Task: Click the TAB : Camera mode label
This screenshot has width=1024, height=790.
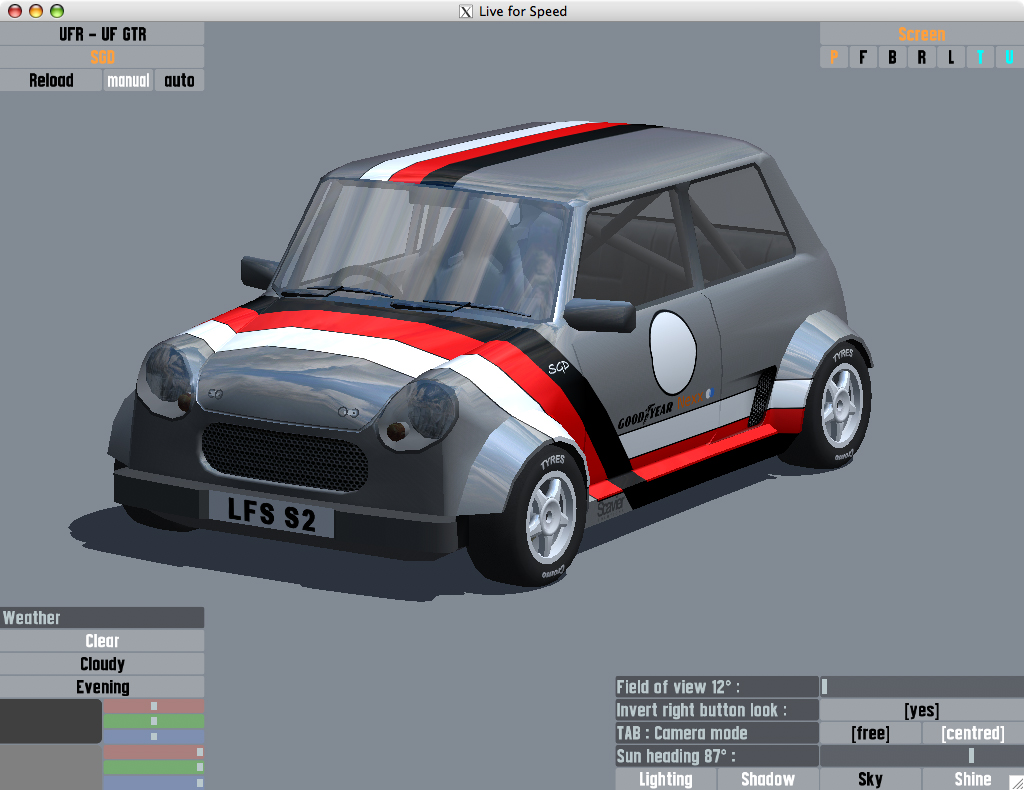Action: 717,733
